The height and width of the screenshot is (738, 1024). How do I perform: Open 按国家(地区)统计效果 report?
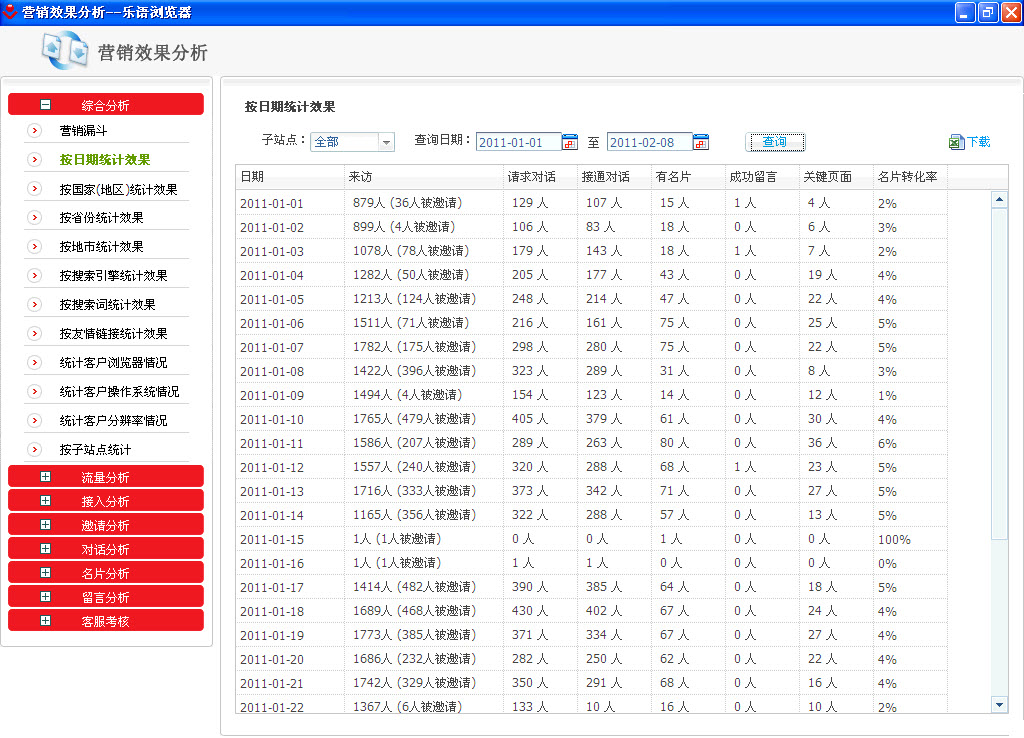118,189
